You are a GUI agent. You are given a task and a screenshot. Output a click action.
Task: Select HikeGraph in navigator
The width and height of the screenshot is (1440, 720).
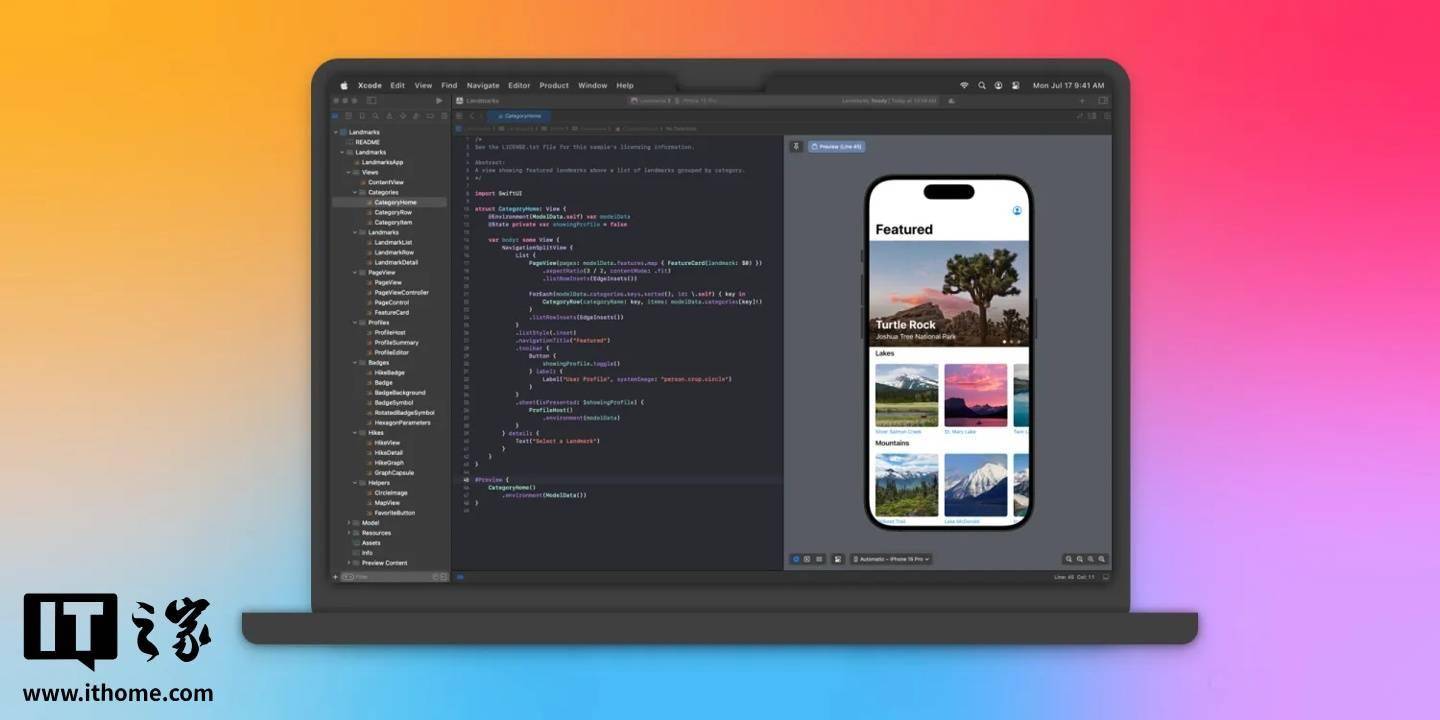coord(389,462)
